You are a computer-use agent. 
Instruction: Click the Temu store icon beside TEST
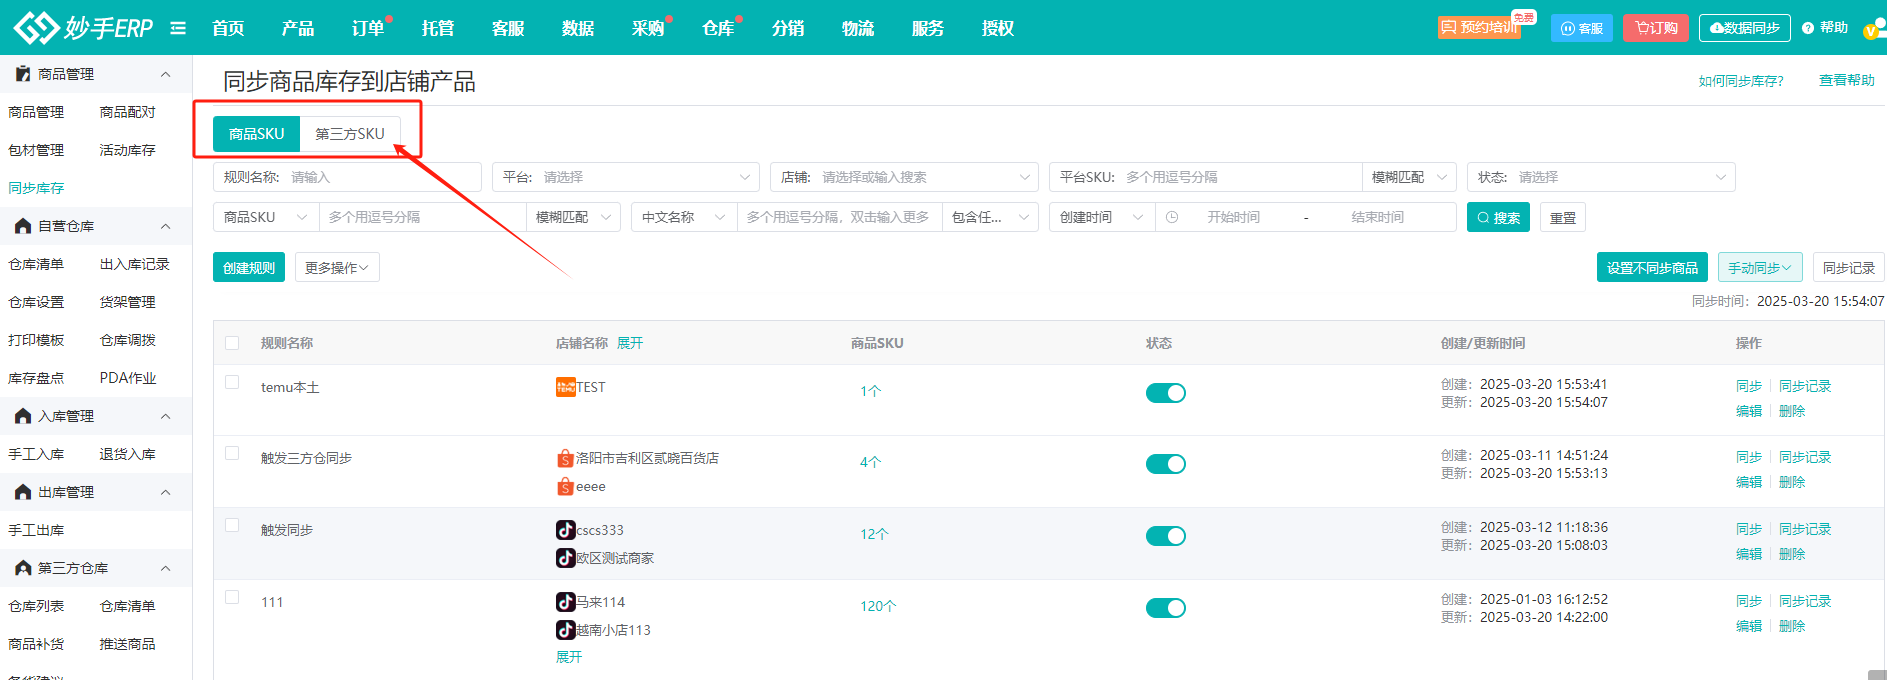pos(565,387)
